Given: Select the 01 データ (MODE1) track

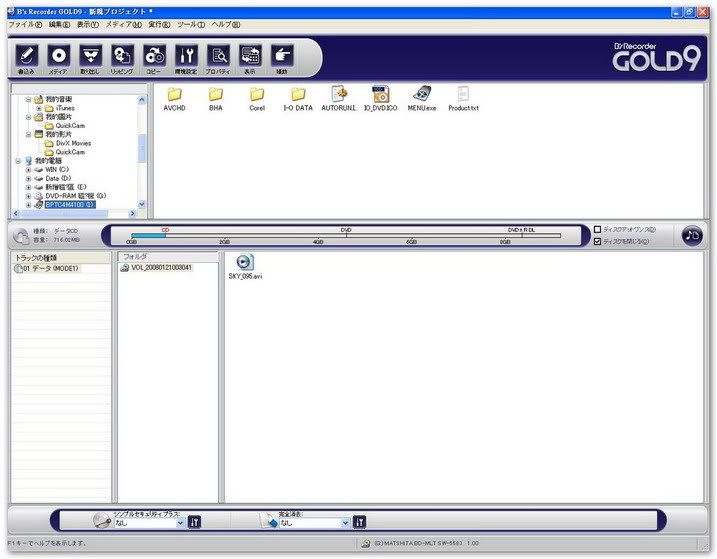Looking at the screenshot, I should (x=50, y=269).
